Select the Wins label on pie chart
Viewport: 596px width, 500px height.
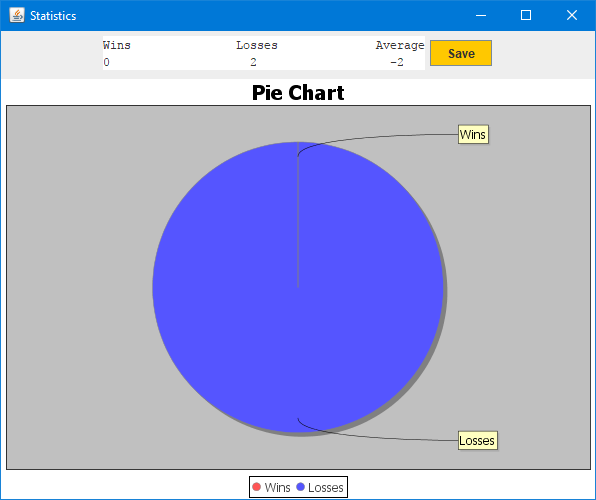tap(473, 135)
